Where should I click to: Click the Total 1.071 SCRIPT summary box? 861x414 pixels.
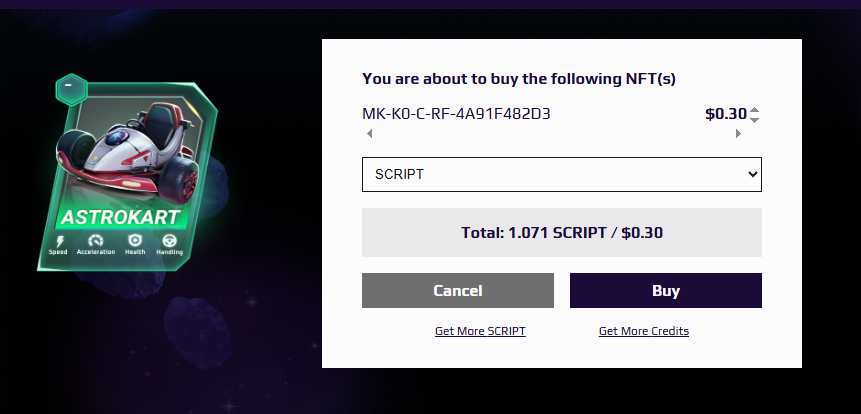point(562,232)
